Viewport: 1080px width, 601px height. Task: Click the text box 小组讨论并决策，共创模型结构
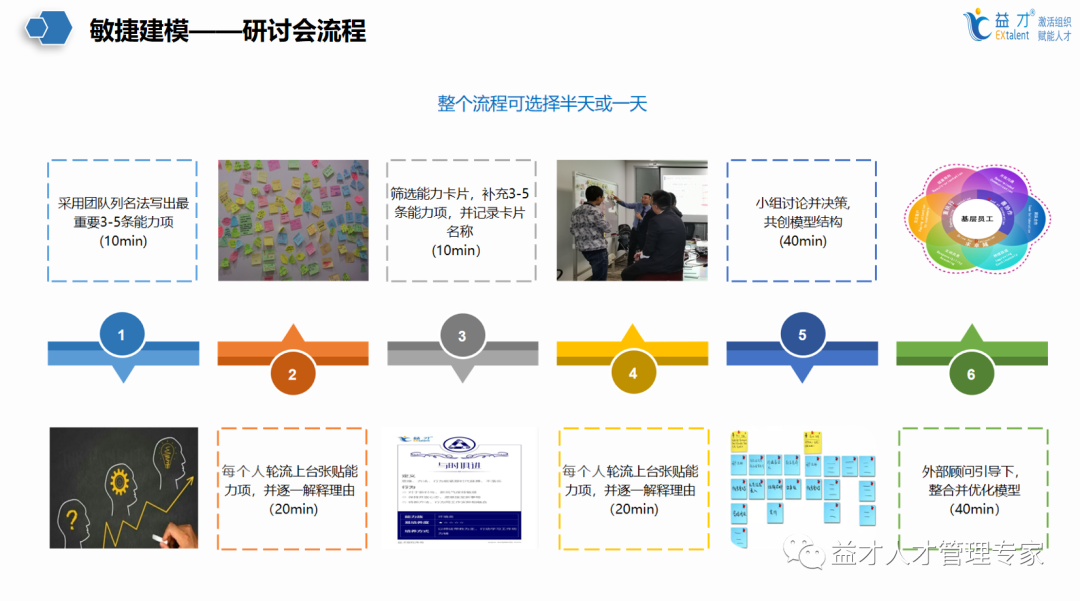point(802,220)
